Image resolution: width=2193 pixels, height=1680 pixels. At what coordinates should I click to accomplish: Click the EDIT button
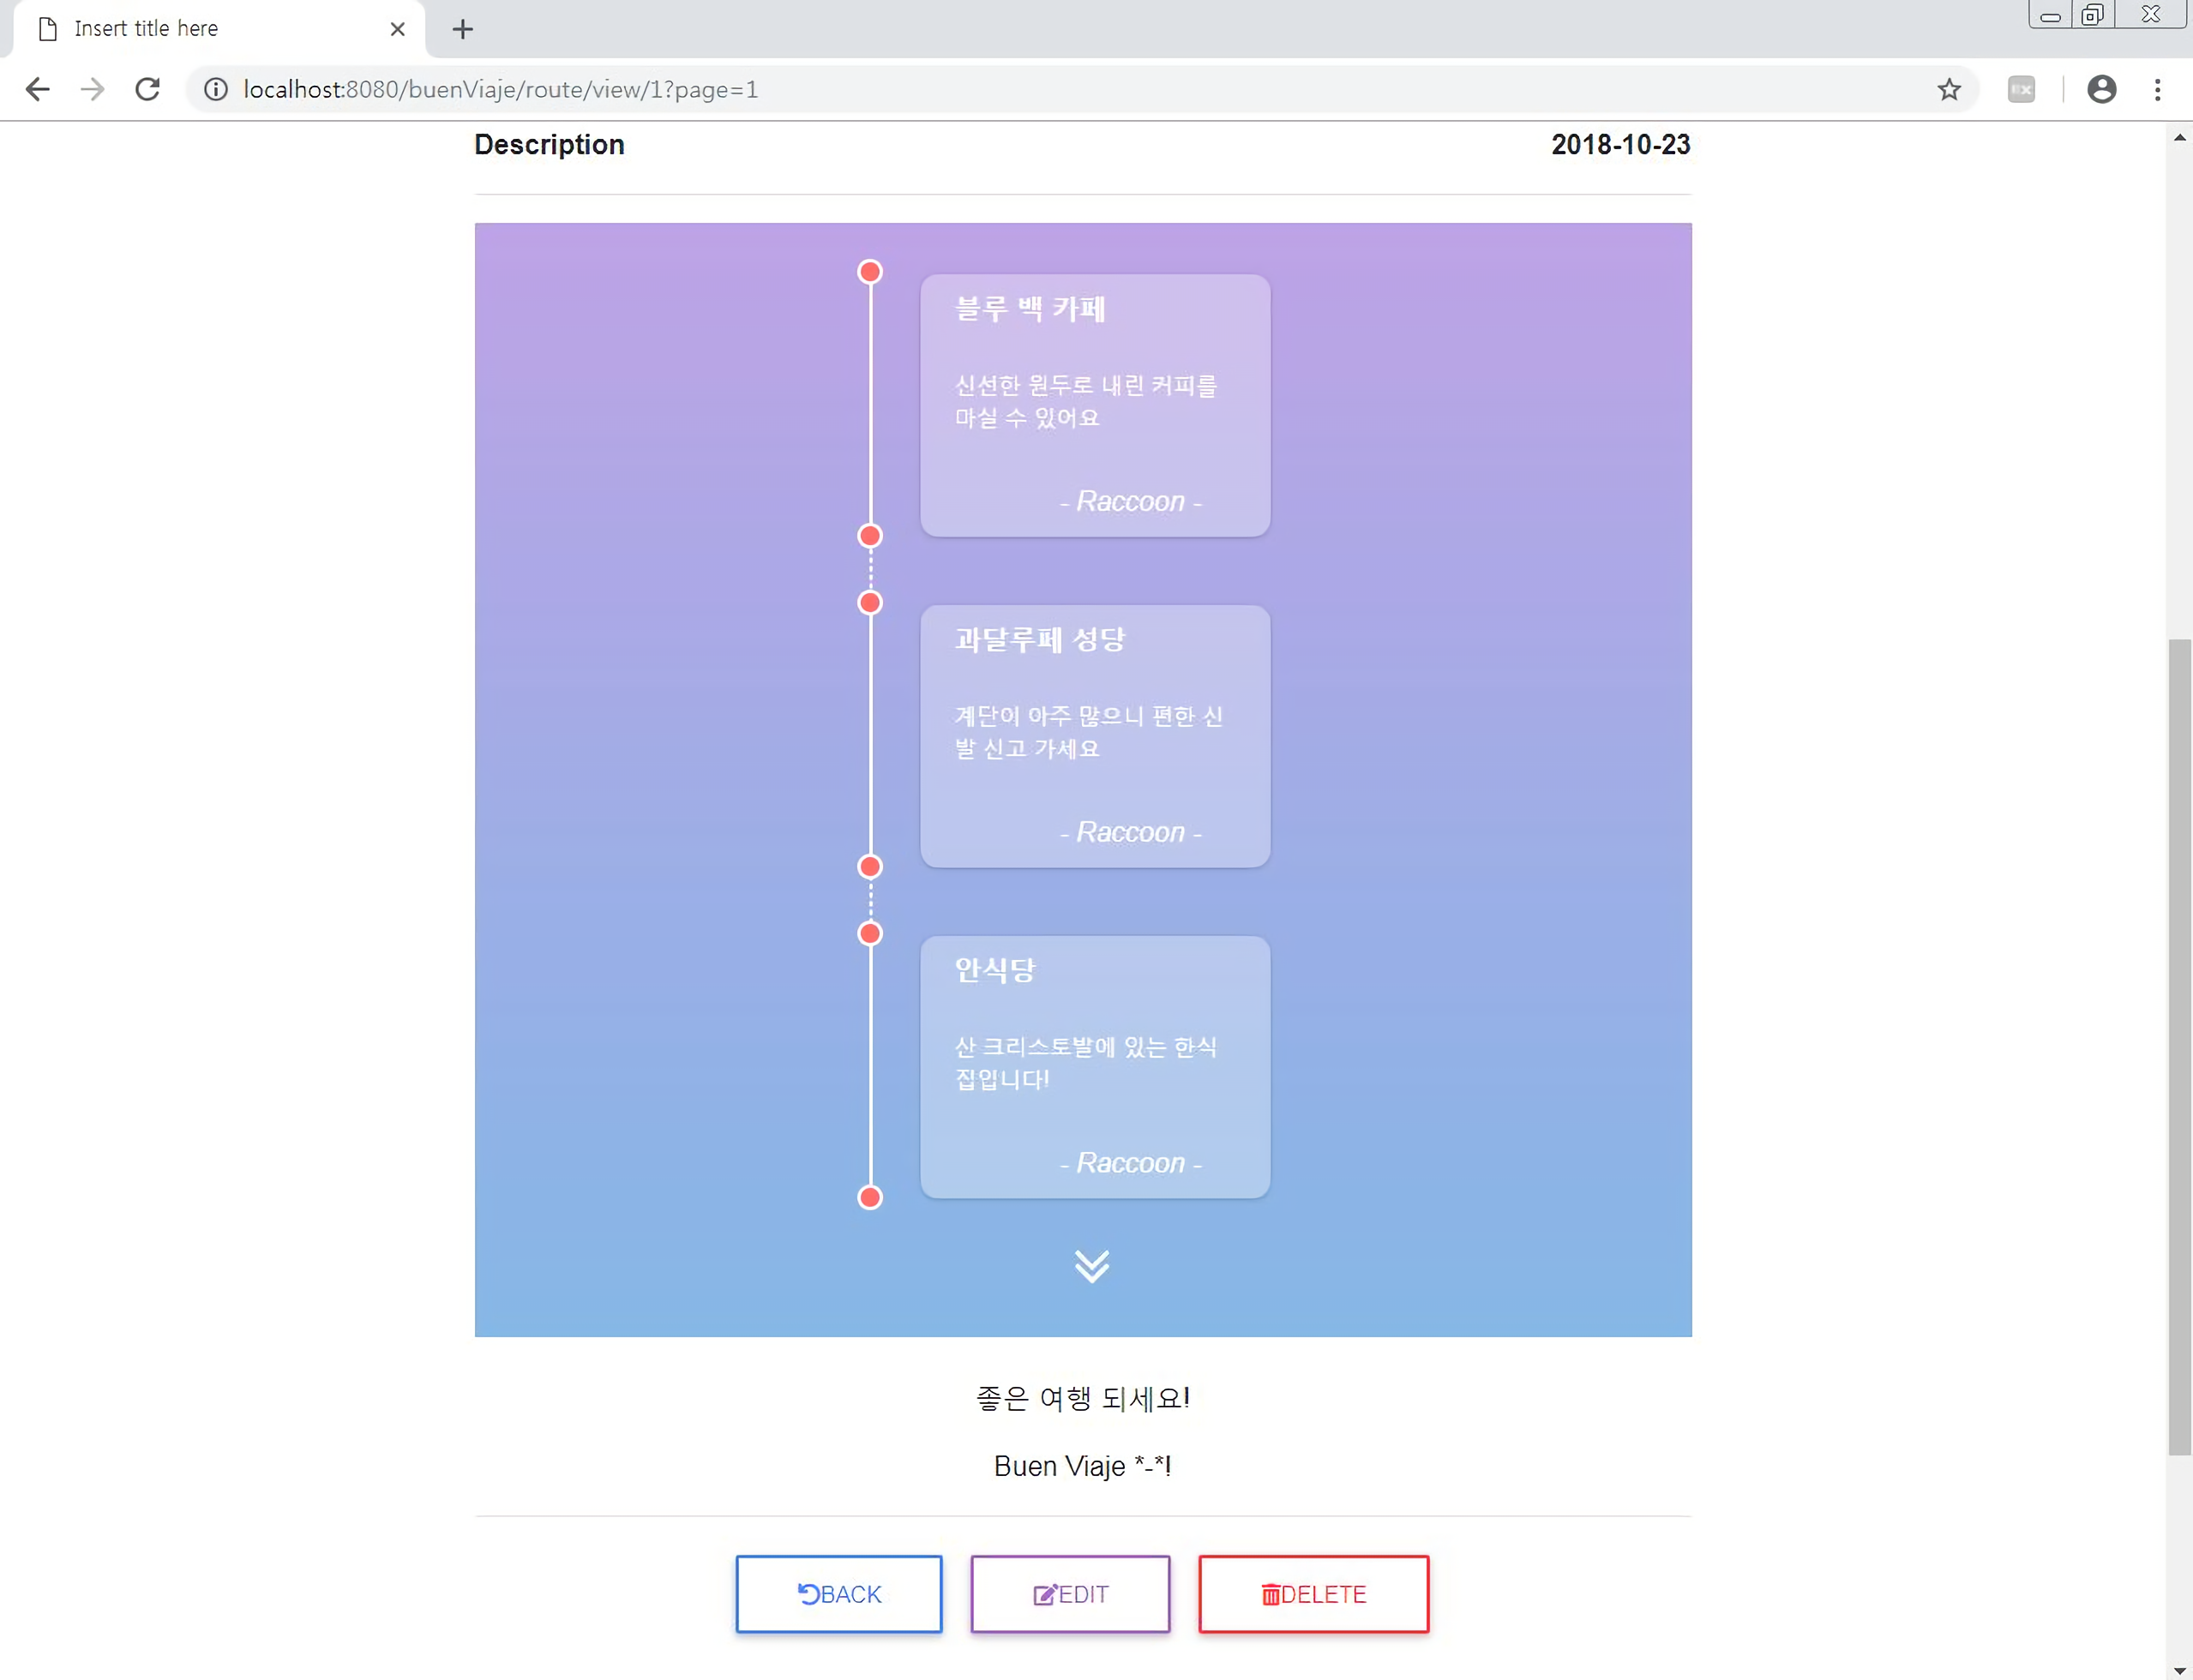(1070, 1594)
